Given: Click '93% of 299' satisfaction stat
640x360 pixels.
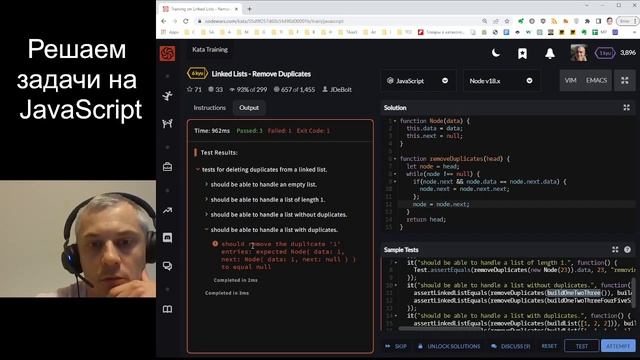Looking at the screenshot, I should pyautogui.click(x=248, y=89).
